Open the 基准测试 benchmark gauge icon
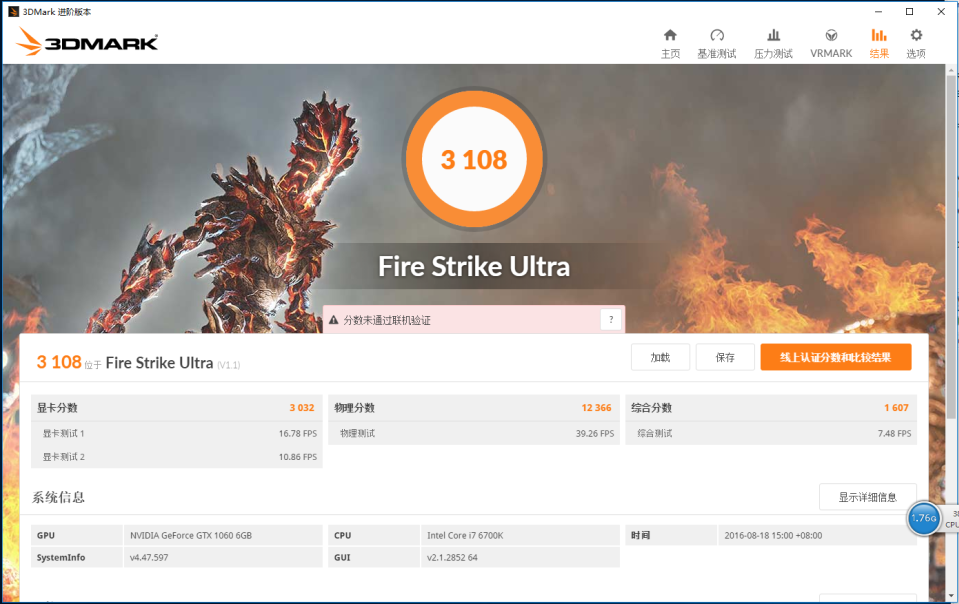This screenshot has height=604, width=959. 717,35
